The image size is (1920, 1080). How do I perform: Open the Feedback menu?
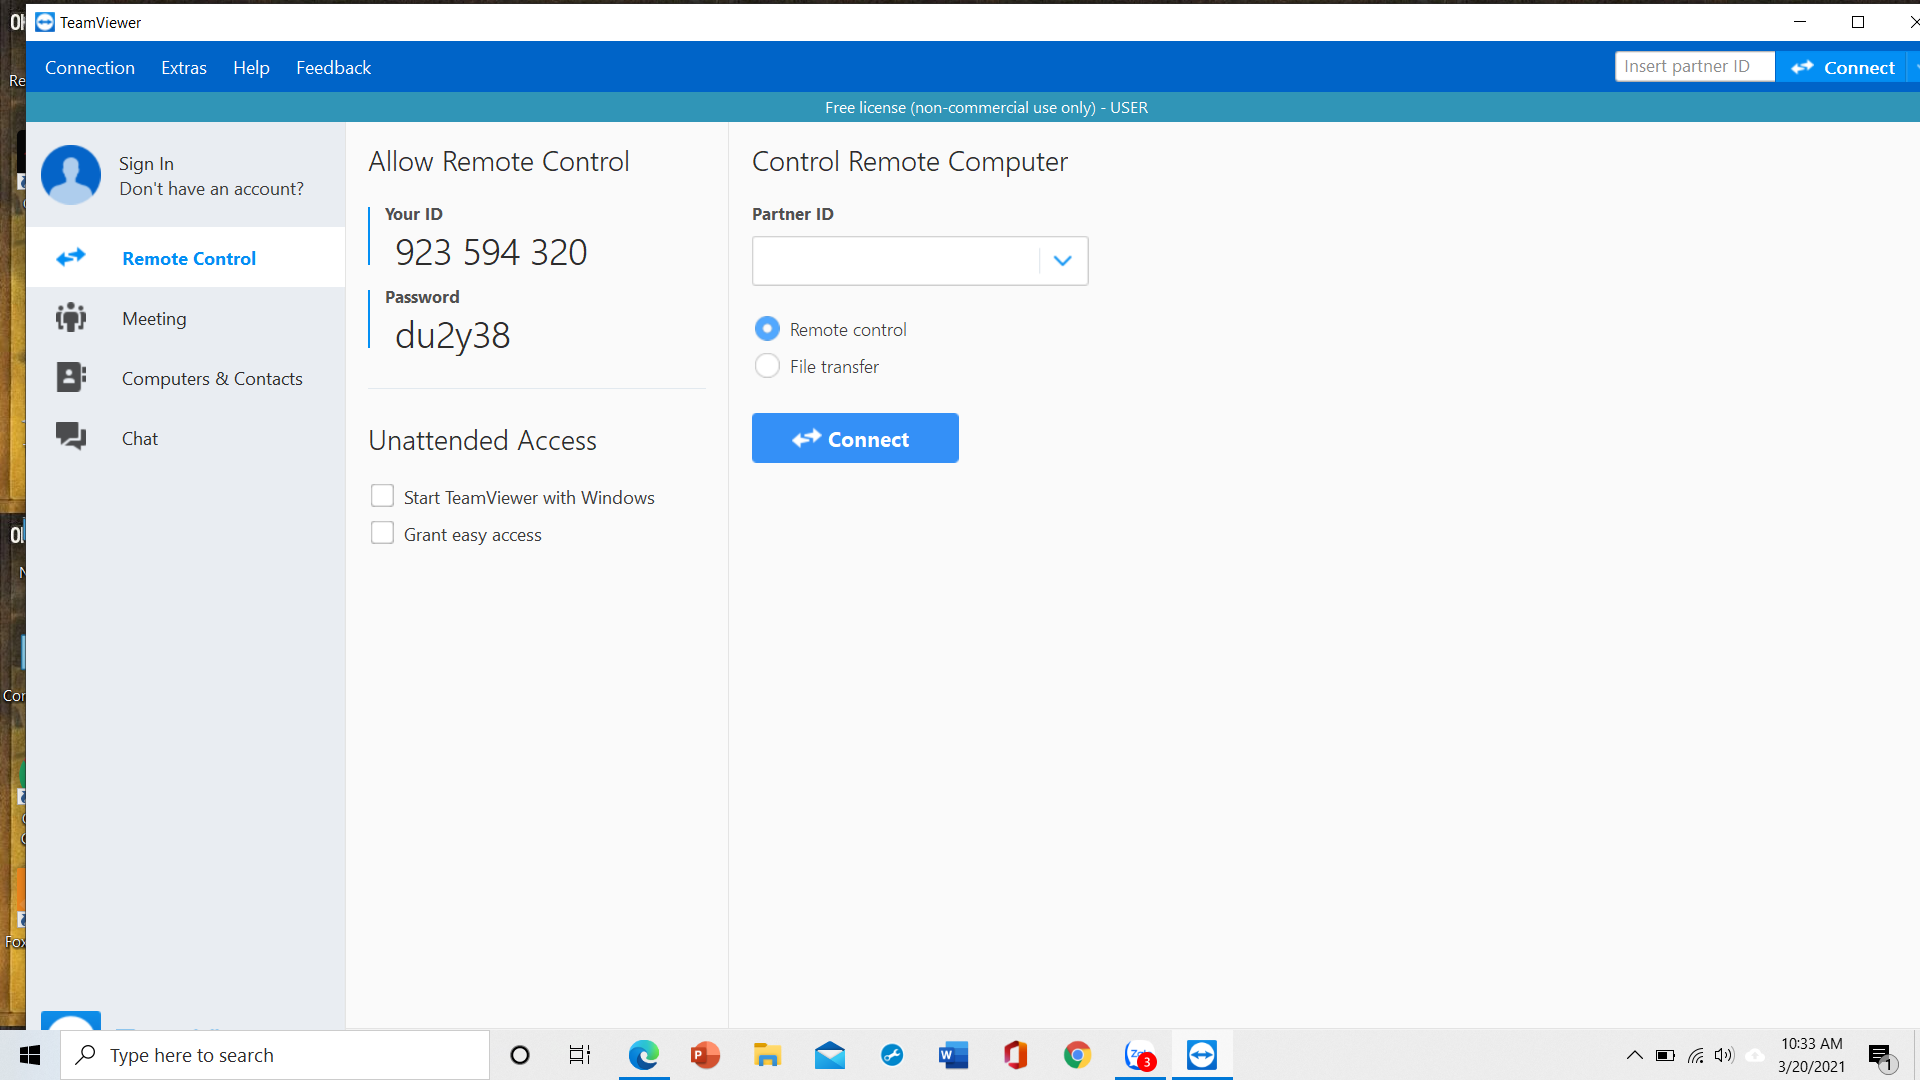pyautogui.click(x=333, y=67)
